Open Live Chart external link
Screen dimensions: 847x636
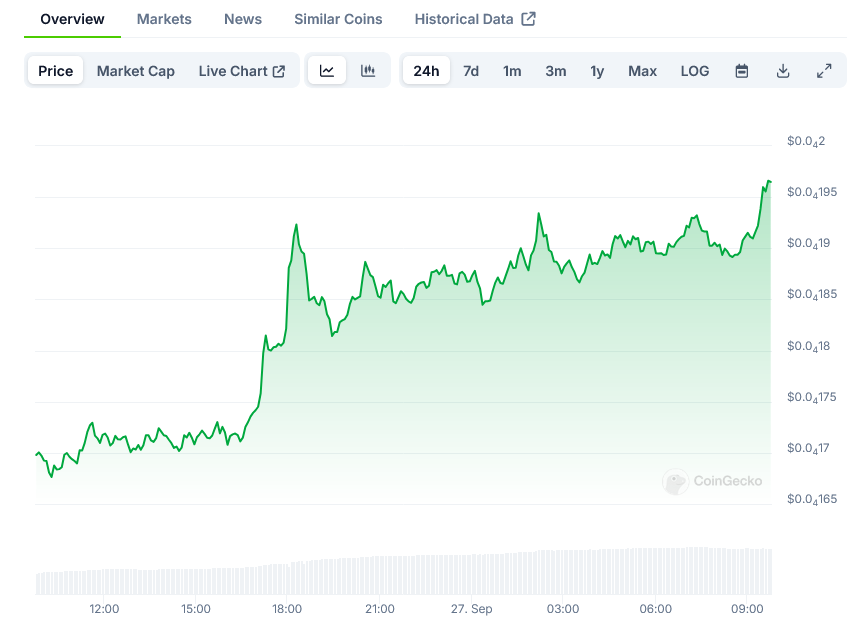coord(242,71)
